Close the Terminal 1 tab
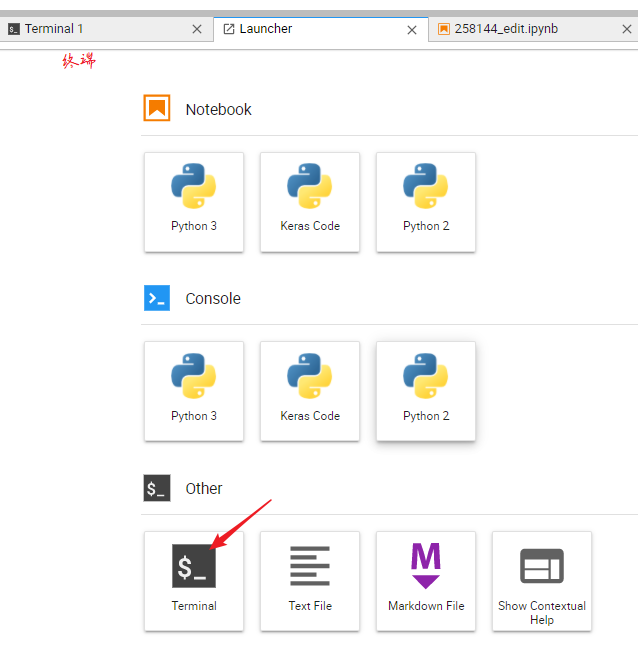The height and width of the screenshot is (669, 638). [x=197, y=29]
